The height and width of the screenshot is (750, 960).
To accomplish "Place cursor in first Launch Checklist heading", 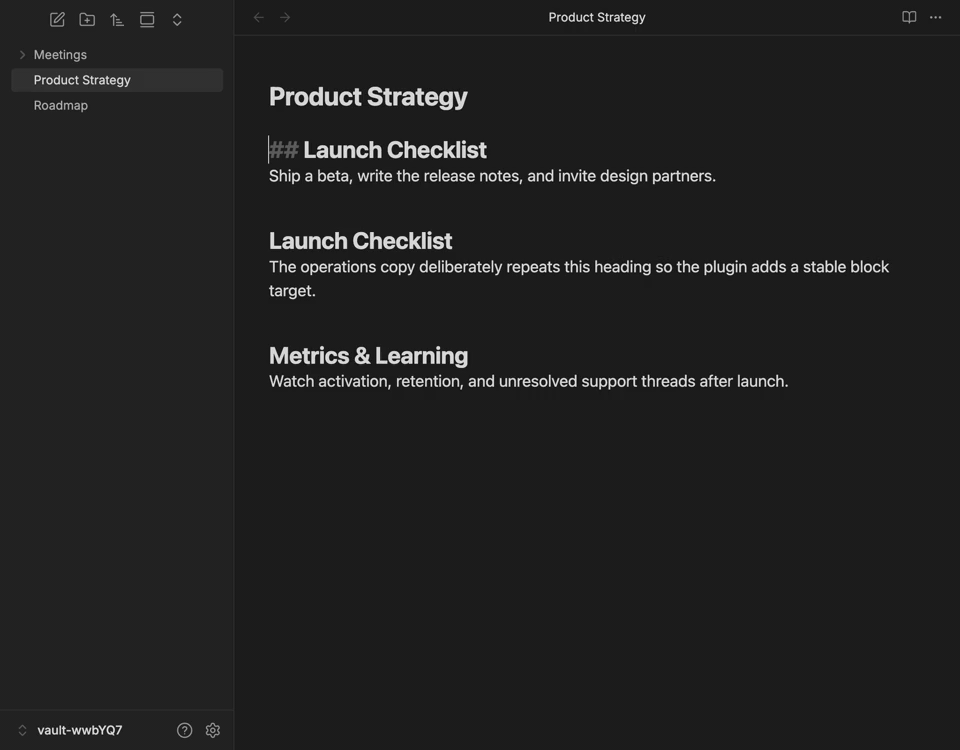I will (395, 150).
